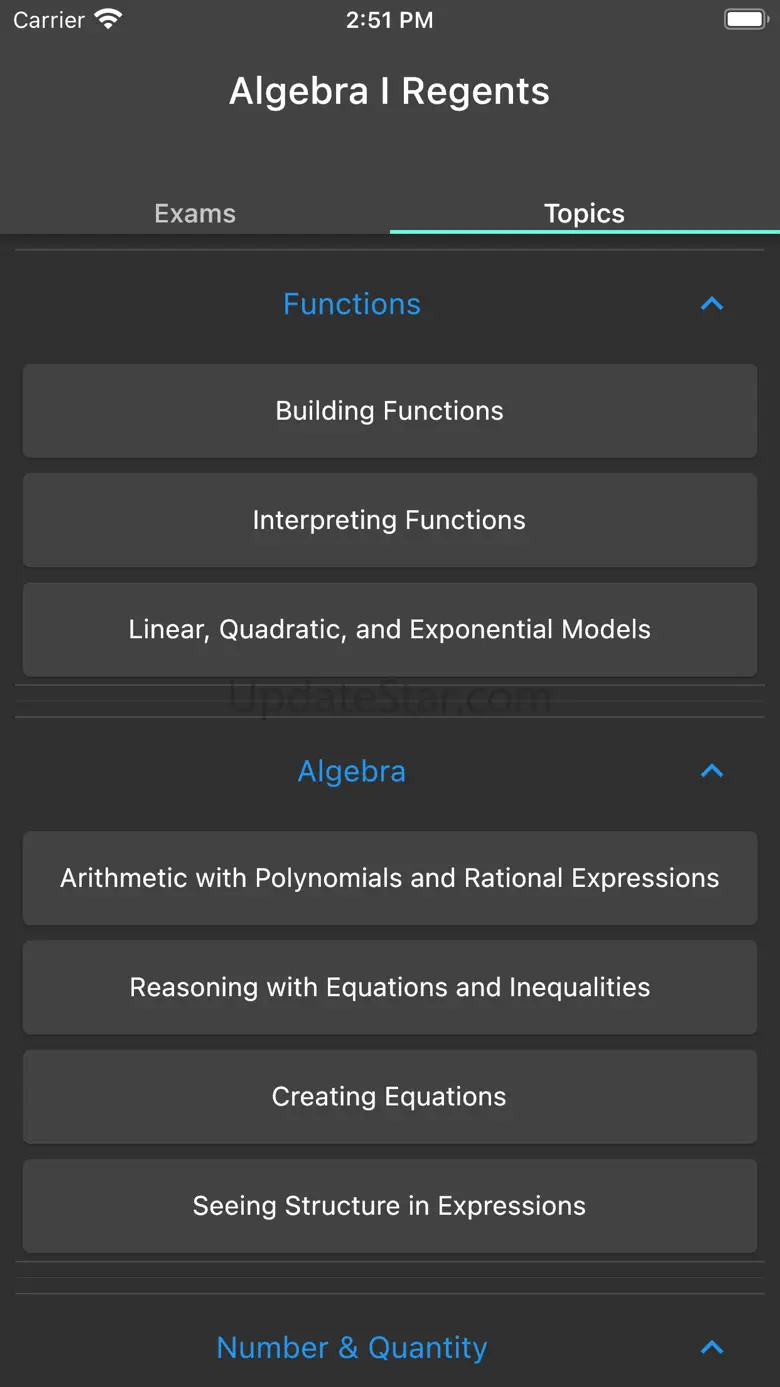
Task: Open Building Functions topic
Action: tap(390, 411)
